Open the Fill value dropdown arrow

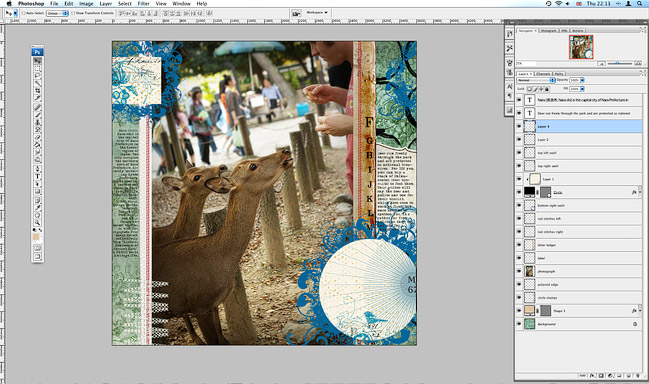pyautogui.click(x=582, y=89)
